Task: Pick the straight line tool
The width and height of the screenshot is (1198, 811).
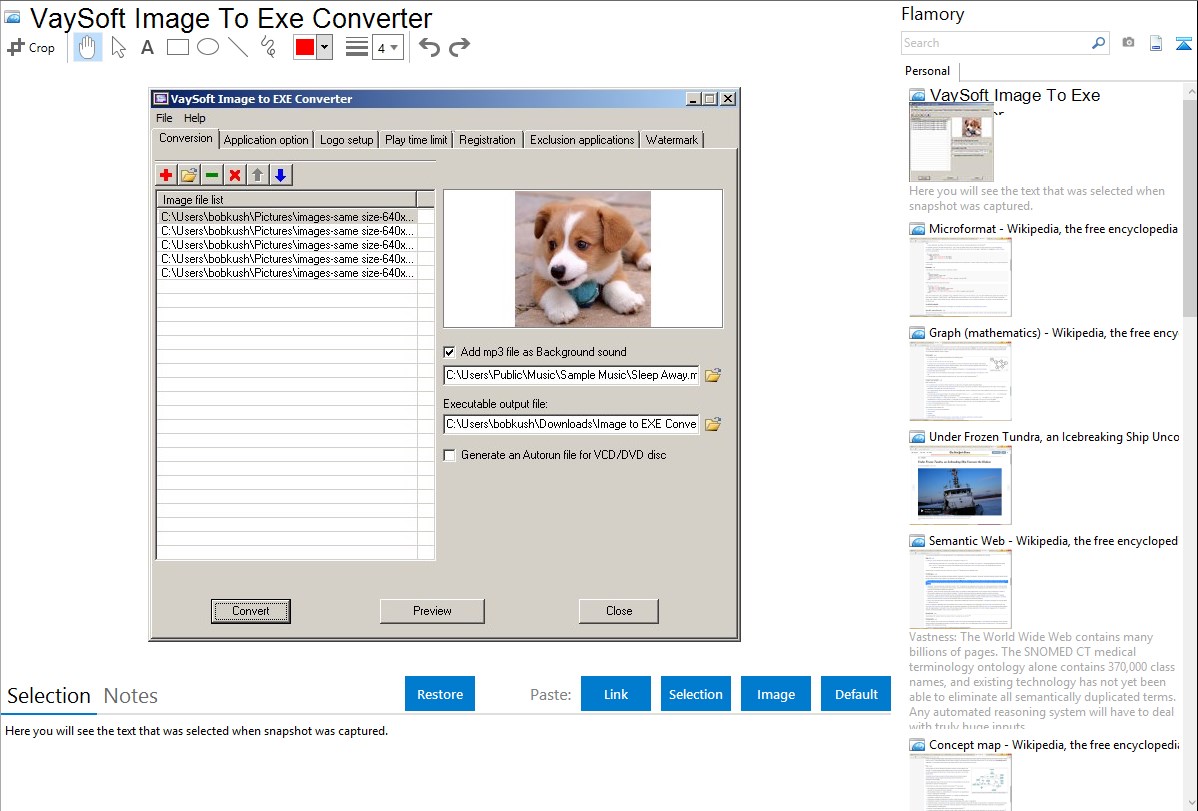Action: click(x=238, y=47)
